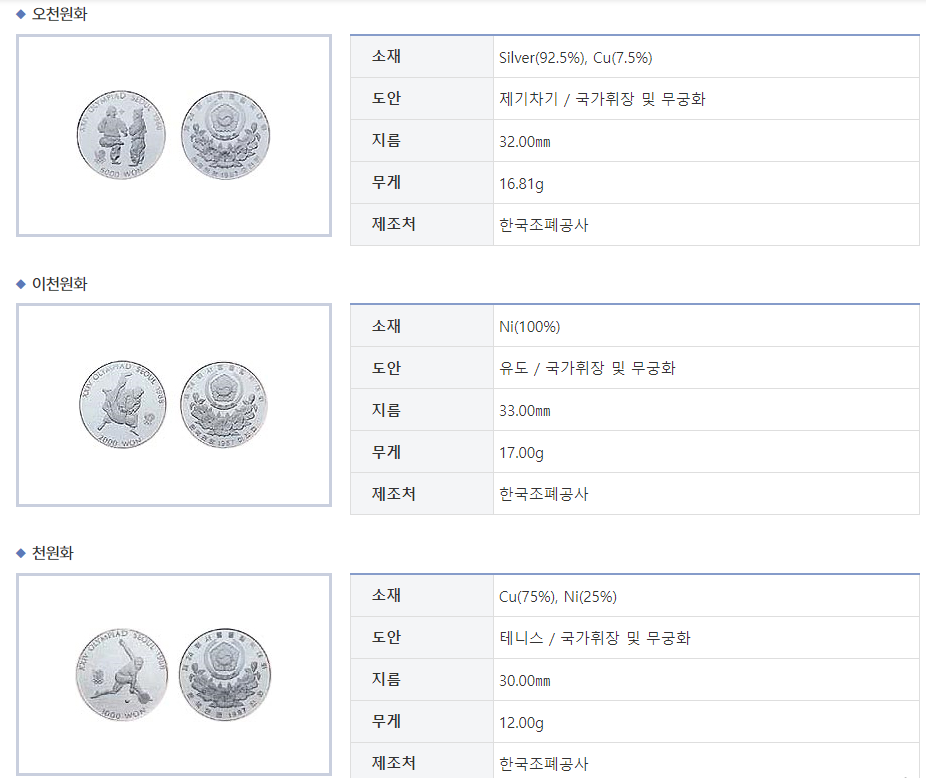Click the 5000 won coin showing 제기차기 players
Image resolution: width=926 pixels, height=778 pixels.
120,136
